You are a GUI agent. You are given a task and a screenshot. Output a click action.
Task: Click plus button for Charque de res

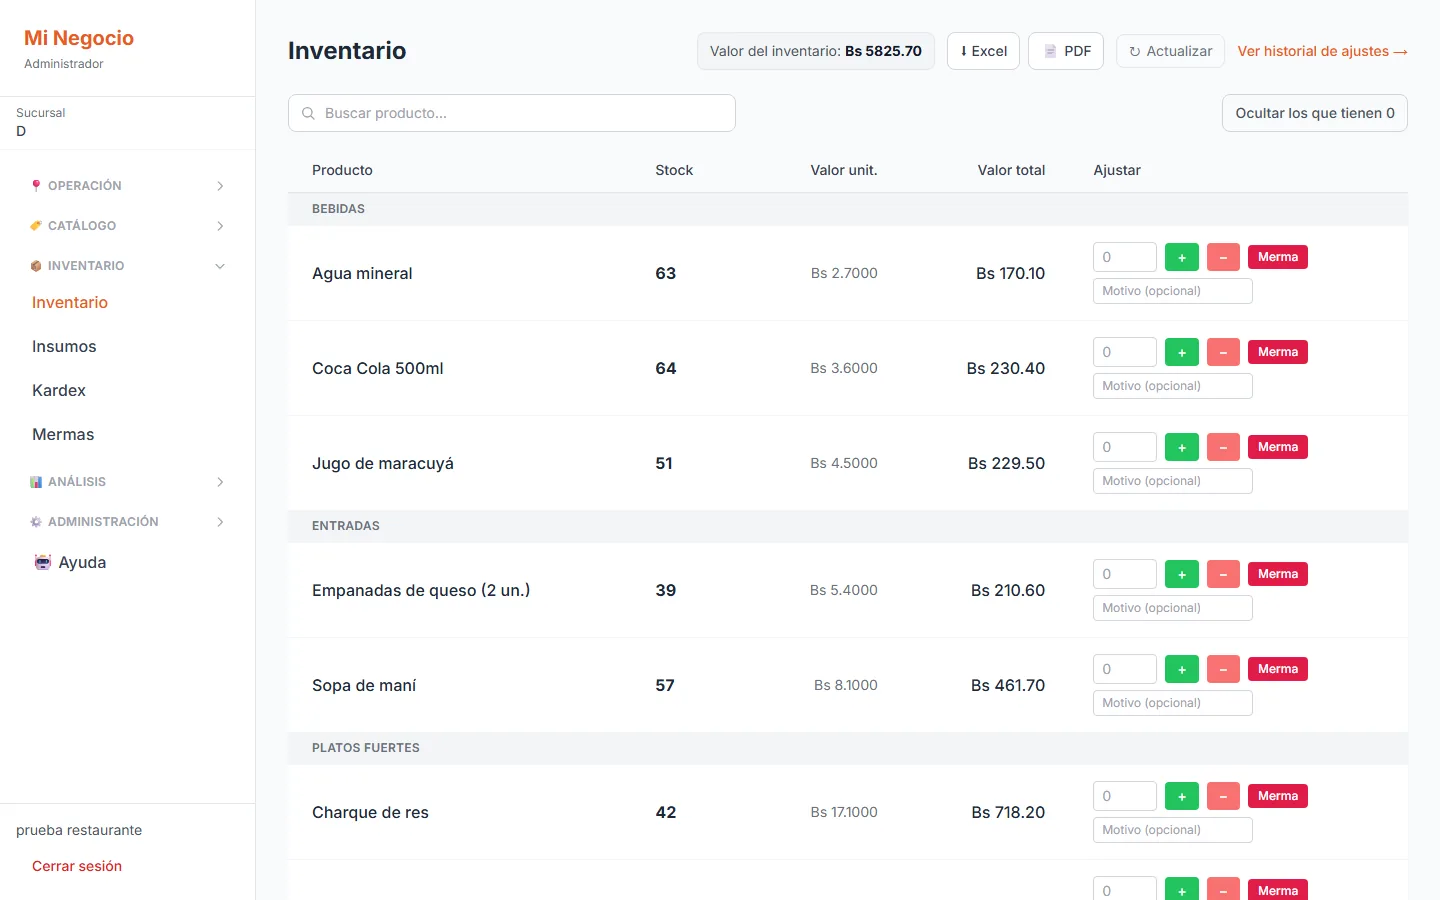1182,796
